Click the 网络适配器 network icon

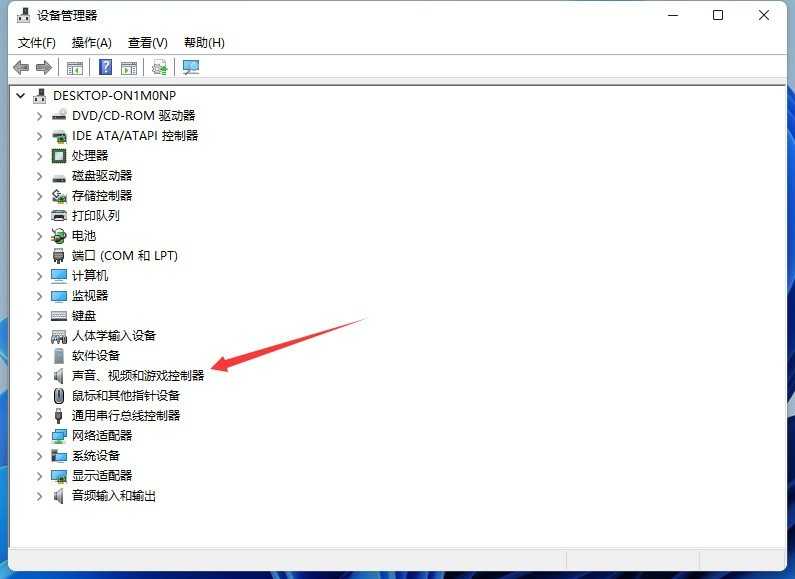point(59,436)
